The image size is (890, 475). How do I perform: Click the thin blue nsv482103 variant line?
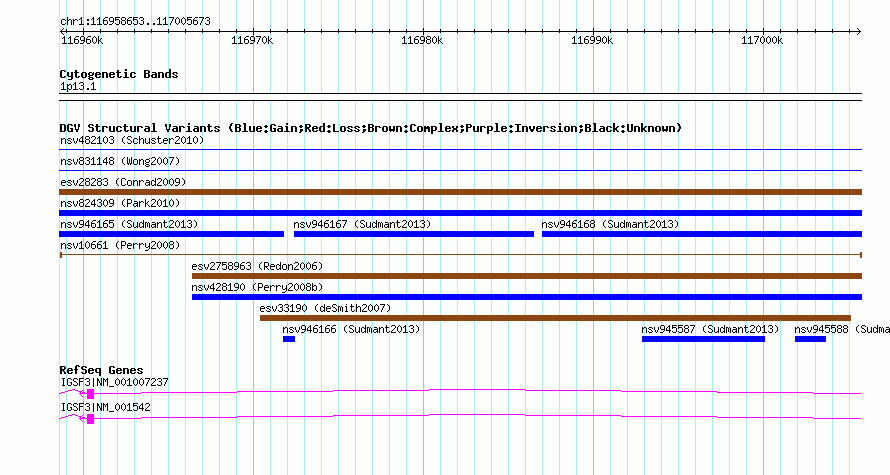460,149
